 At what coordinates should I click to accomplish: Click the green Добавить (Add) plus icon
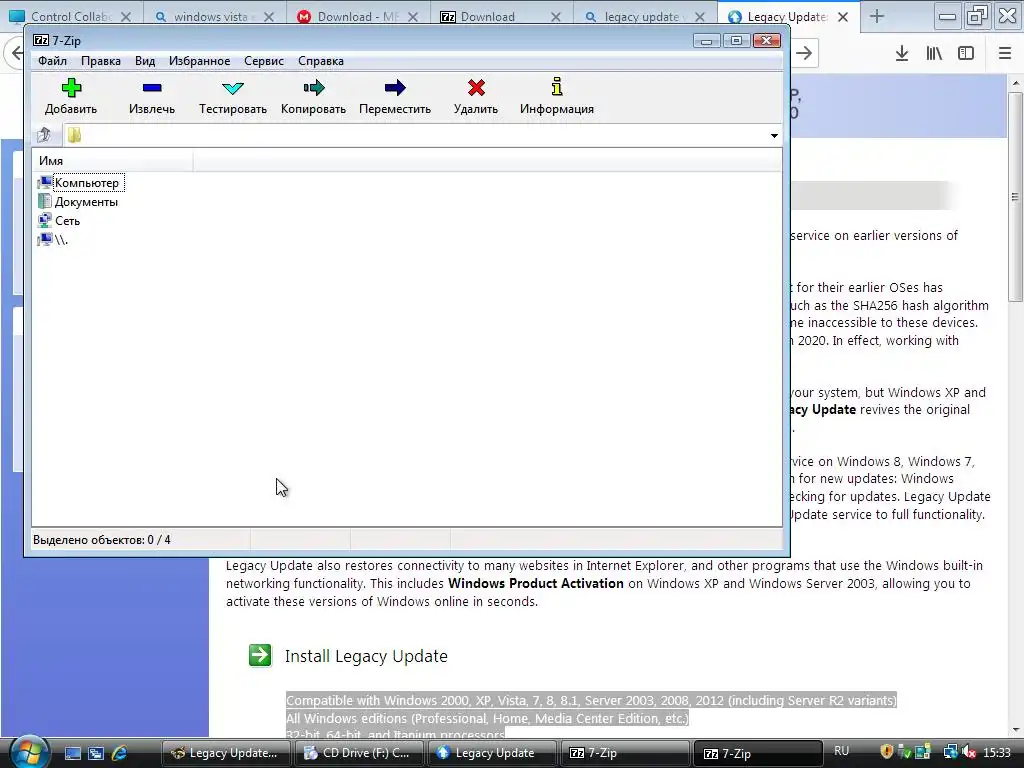(x=71, y=88)
